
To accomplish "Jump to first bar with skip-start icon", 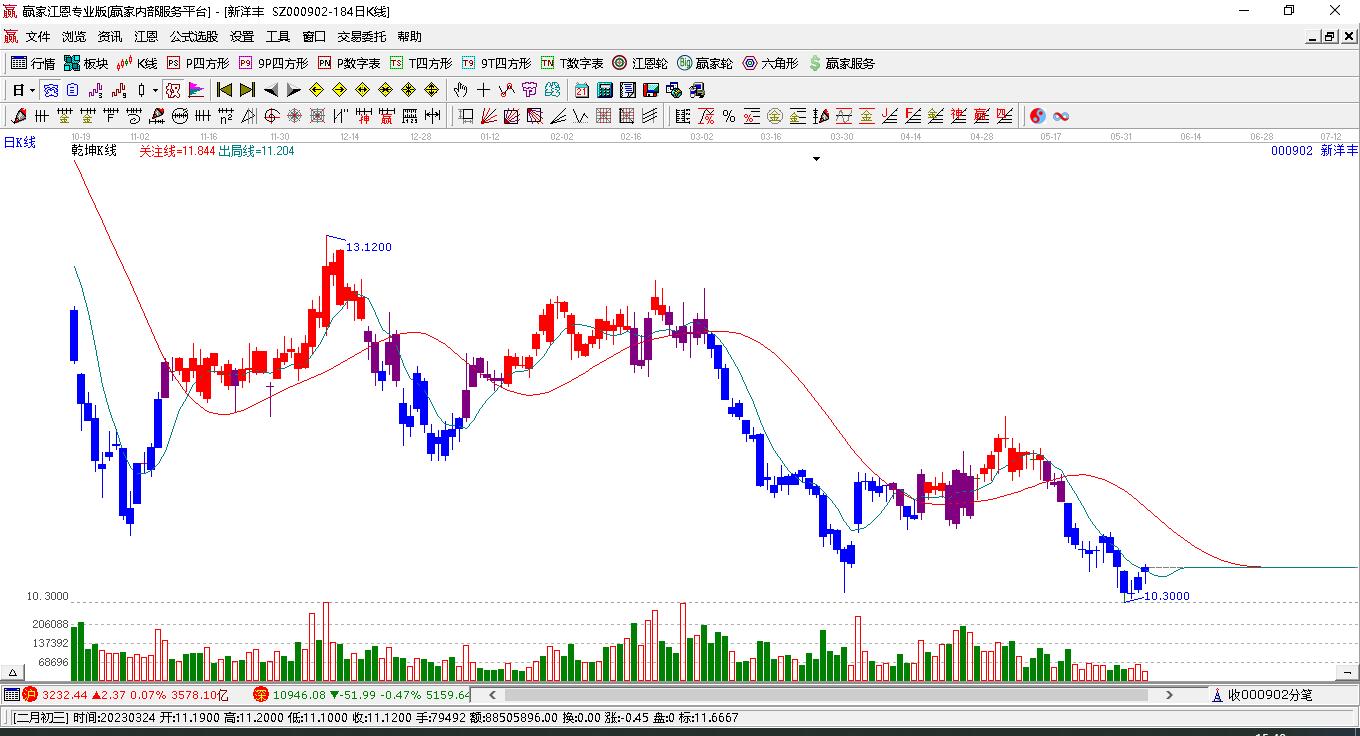I will pyautogui.click(x=224, y=90).
